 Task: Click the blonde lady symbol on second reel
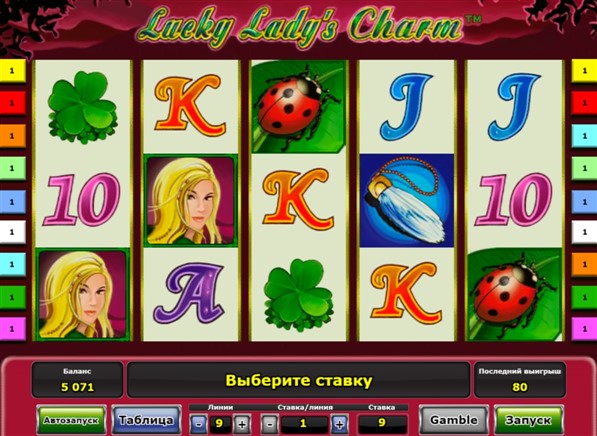click(x=191, y=201)
